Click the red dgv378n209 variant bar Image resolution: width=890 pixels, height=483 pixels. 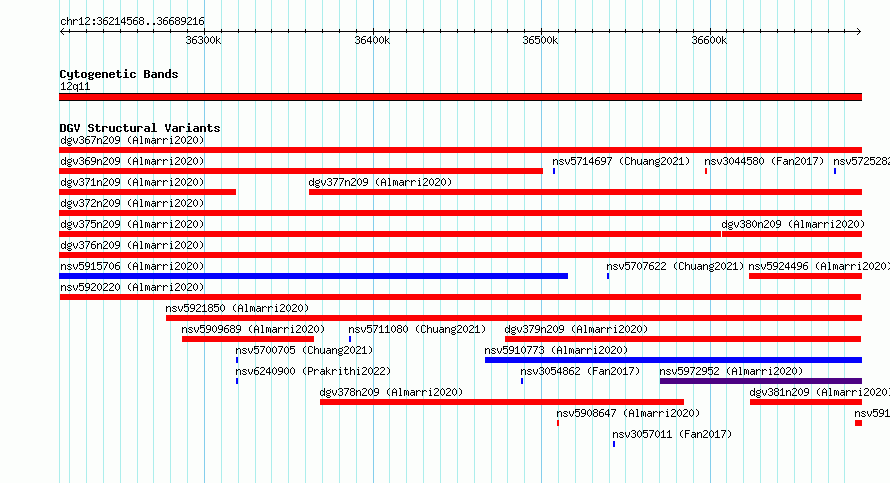coord(502,402)
